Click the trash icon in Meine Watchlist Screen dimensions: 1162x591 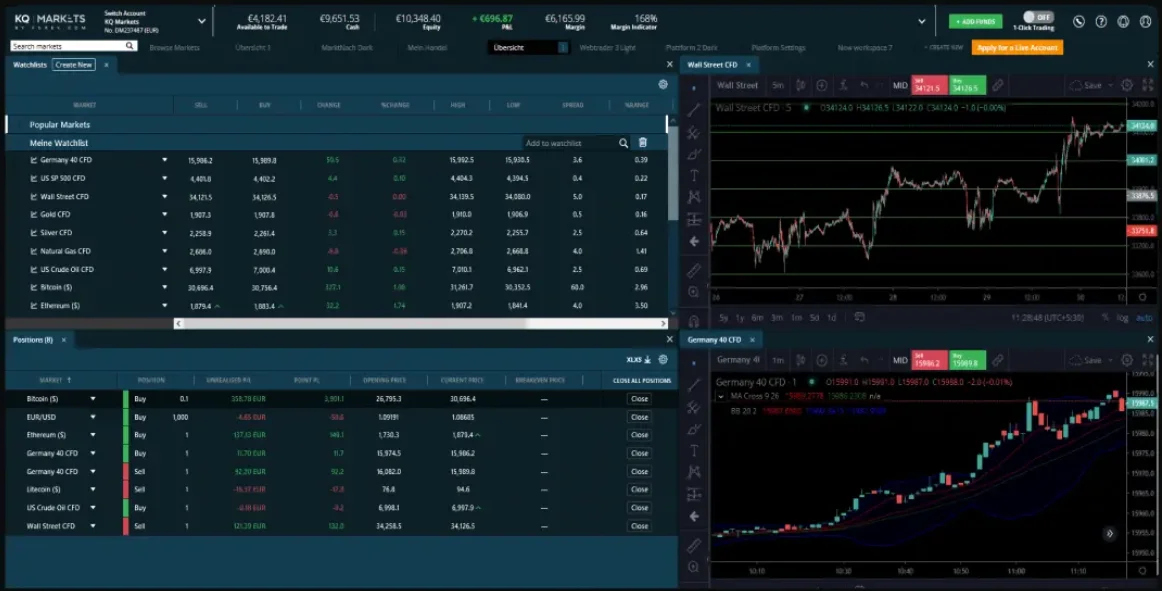(643, 143)
